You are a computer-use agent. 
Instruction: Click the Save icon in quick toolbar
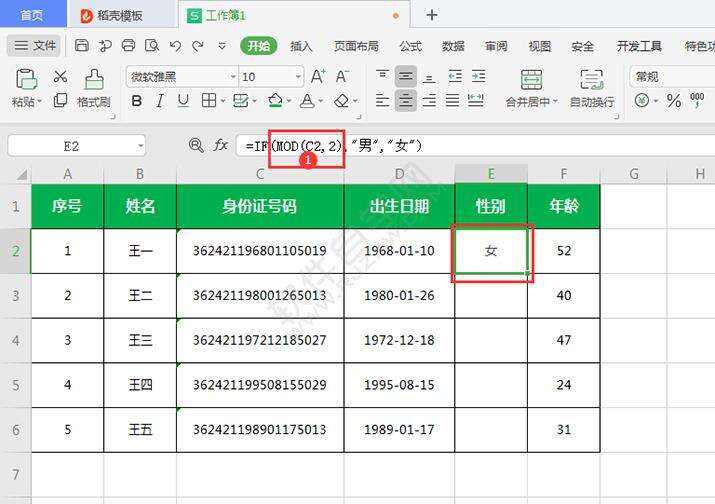[82, 45]
